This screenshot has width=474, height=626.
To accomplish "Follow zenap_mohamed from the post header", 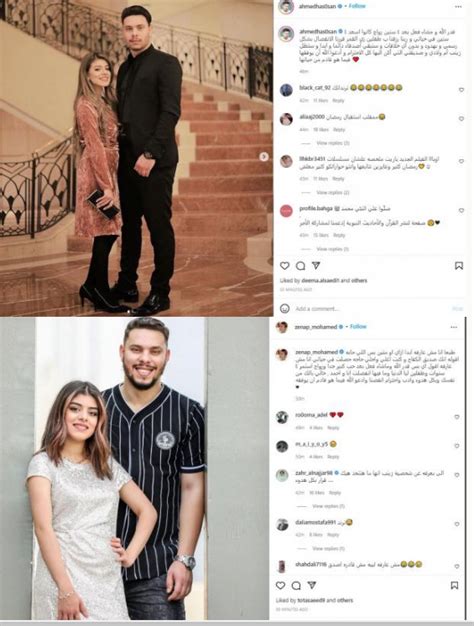I will (358, 327).
